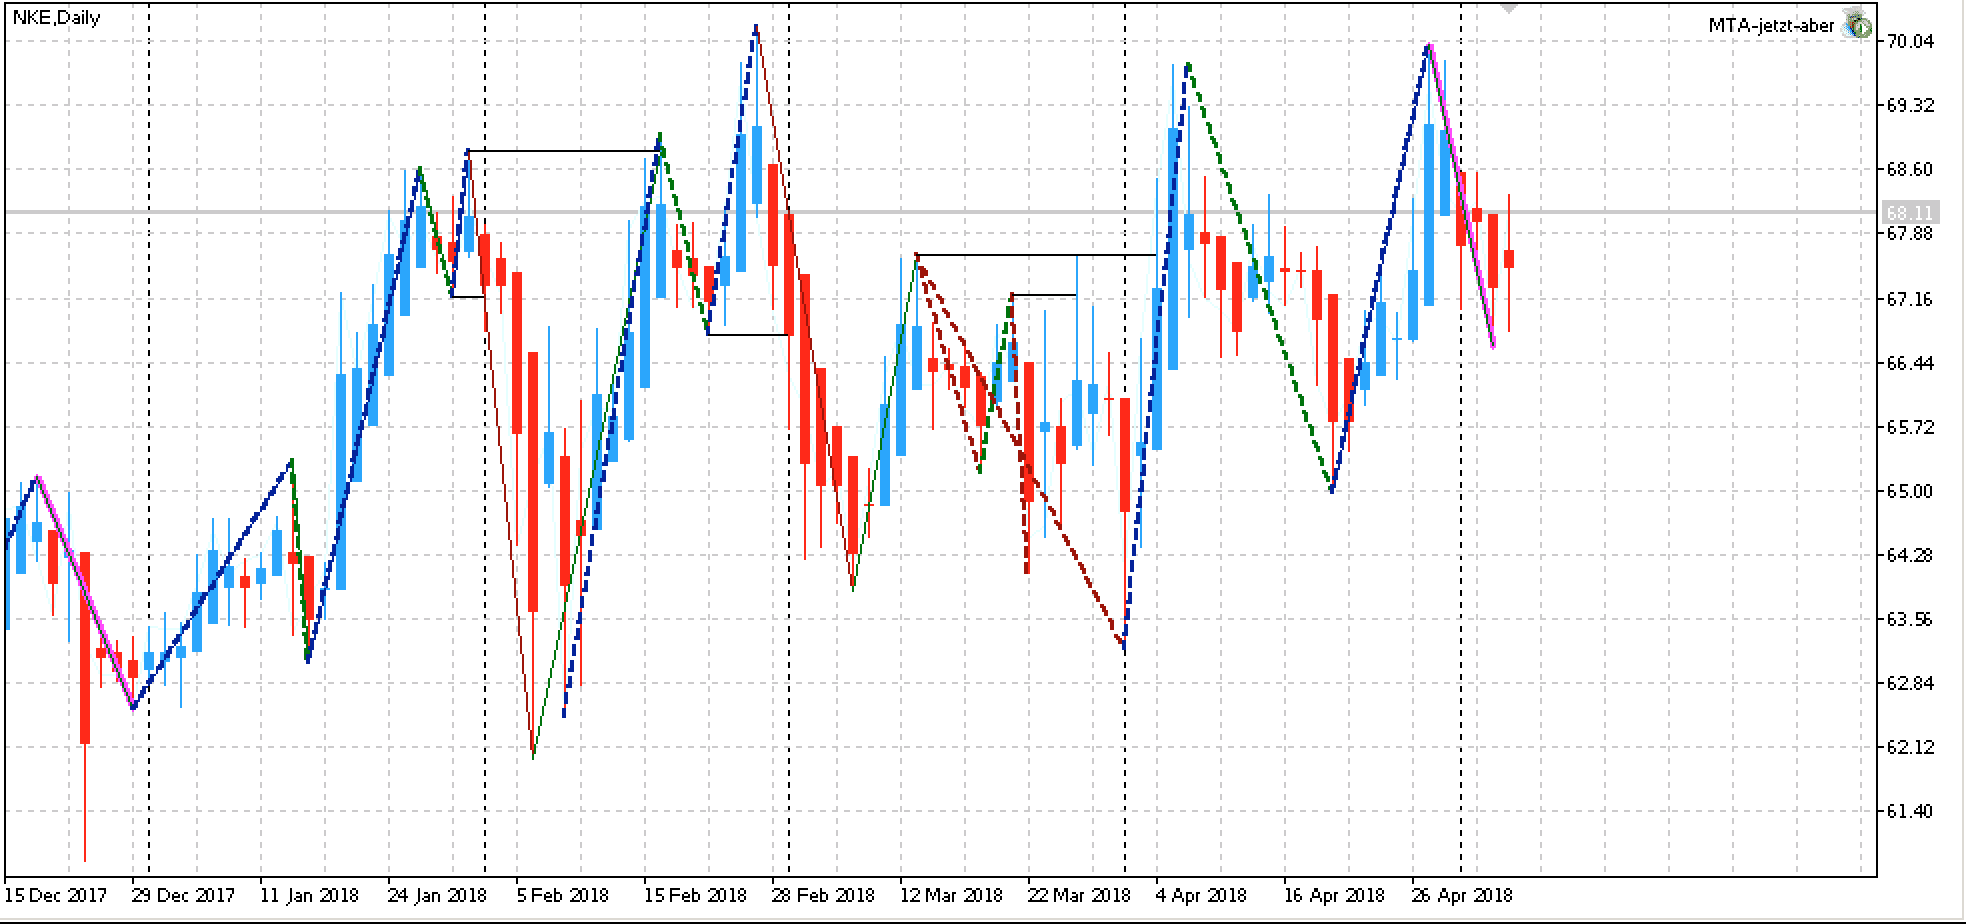Click the 4 Apr 2018 date label

coord(1201,895)
